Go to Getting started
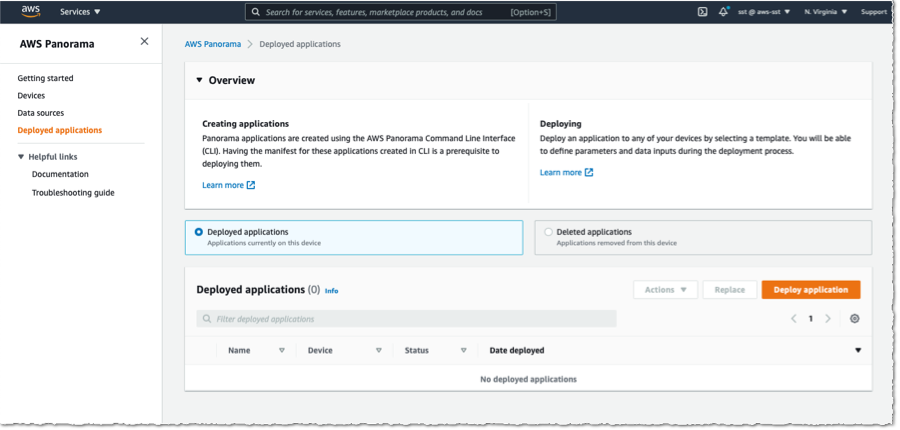900x430 pixels. pos(45,78)
